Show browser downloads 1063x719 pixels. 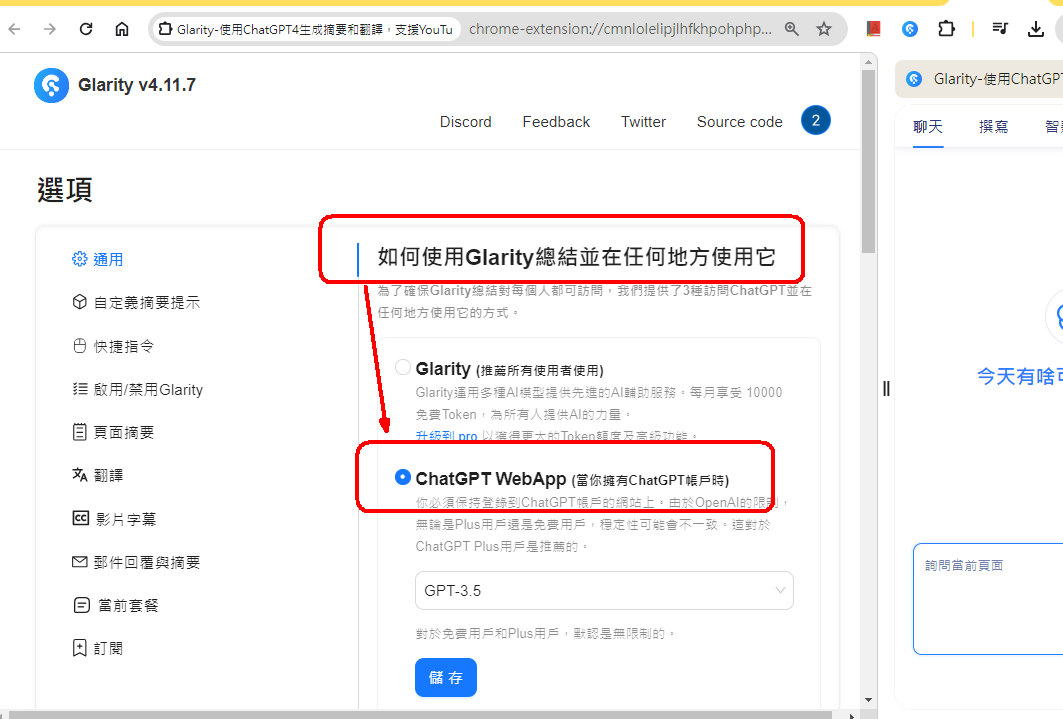1036,28
